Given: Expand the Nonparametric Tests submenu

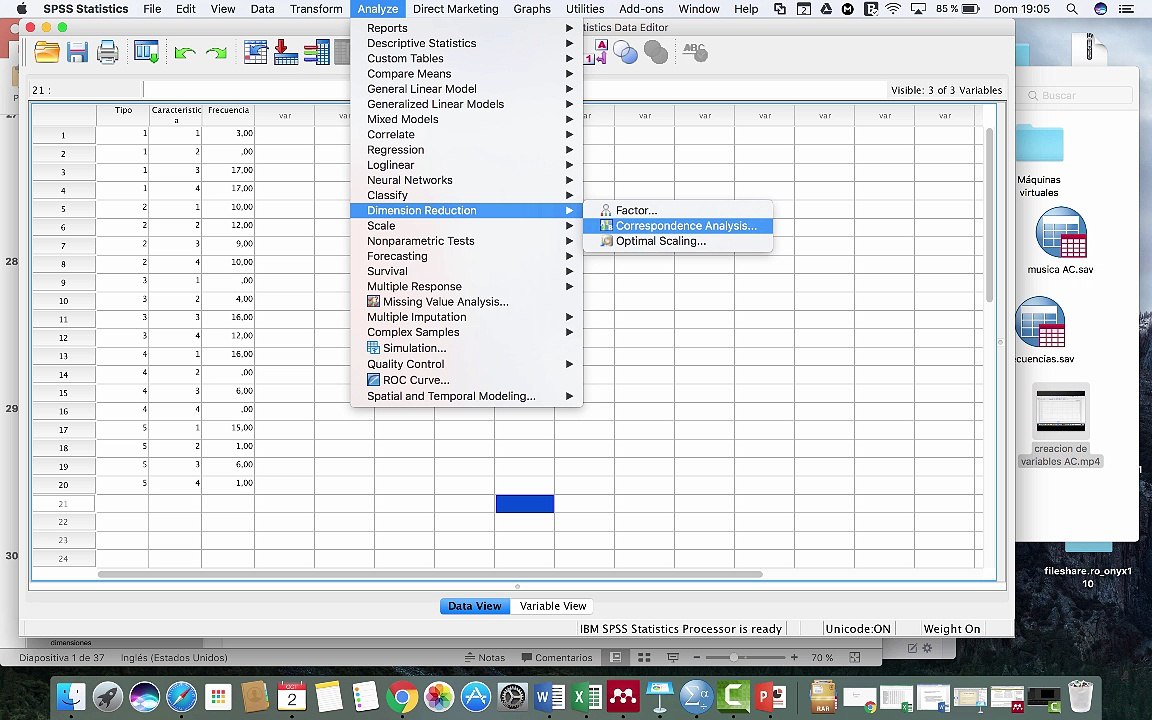Looking at the screenshot, I should (x=467, y=241).
